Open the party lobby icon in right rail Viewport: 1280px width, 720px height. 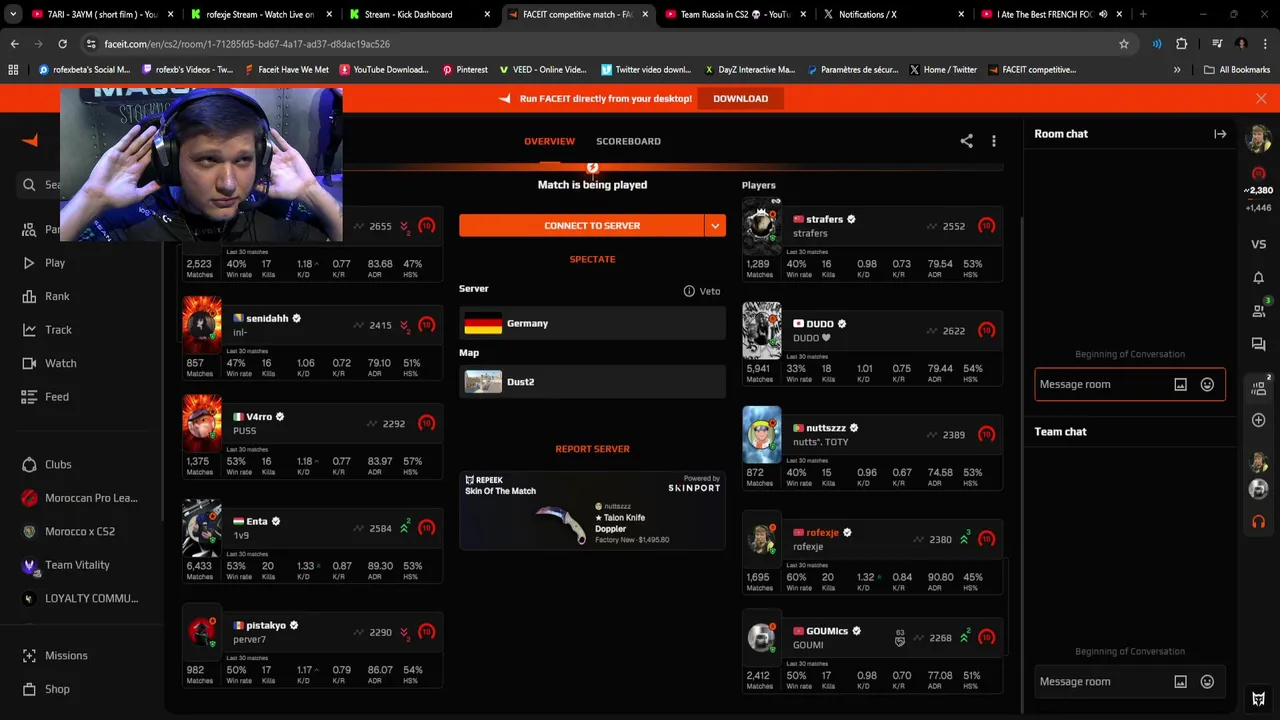pos(1258,388)
